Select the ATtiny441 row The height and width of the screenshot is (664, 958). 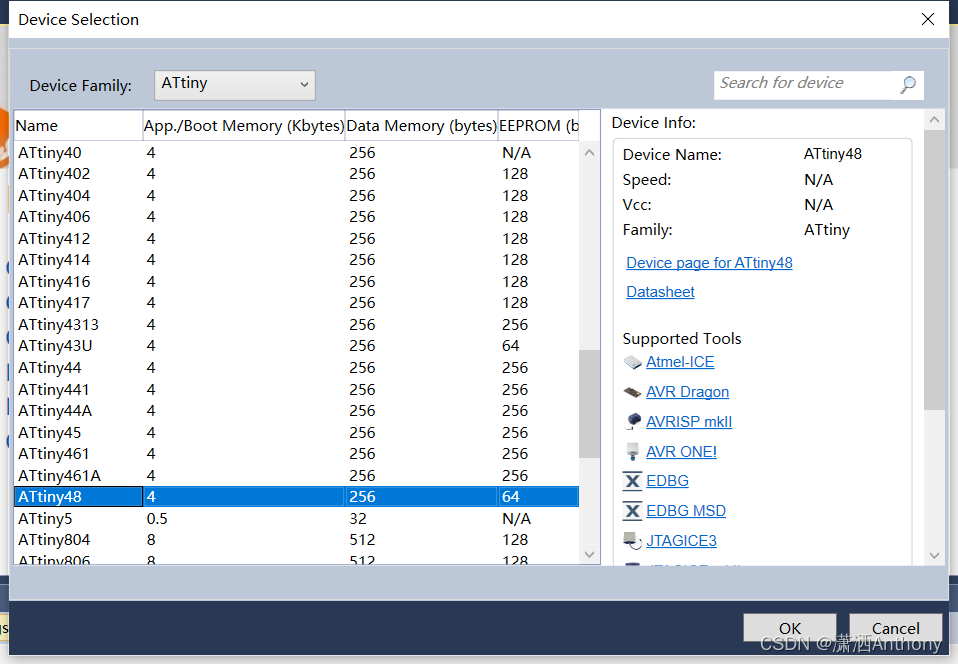(296, 390)
